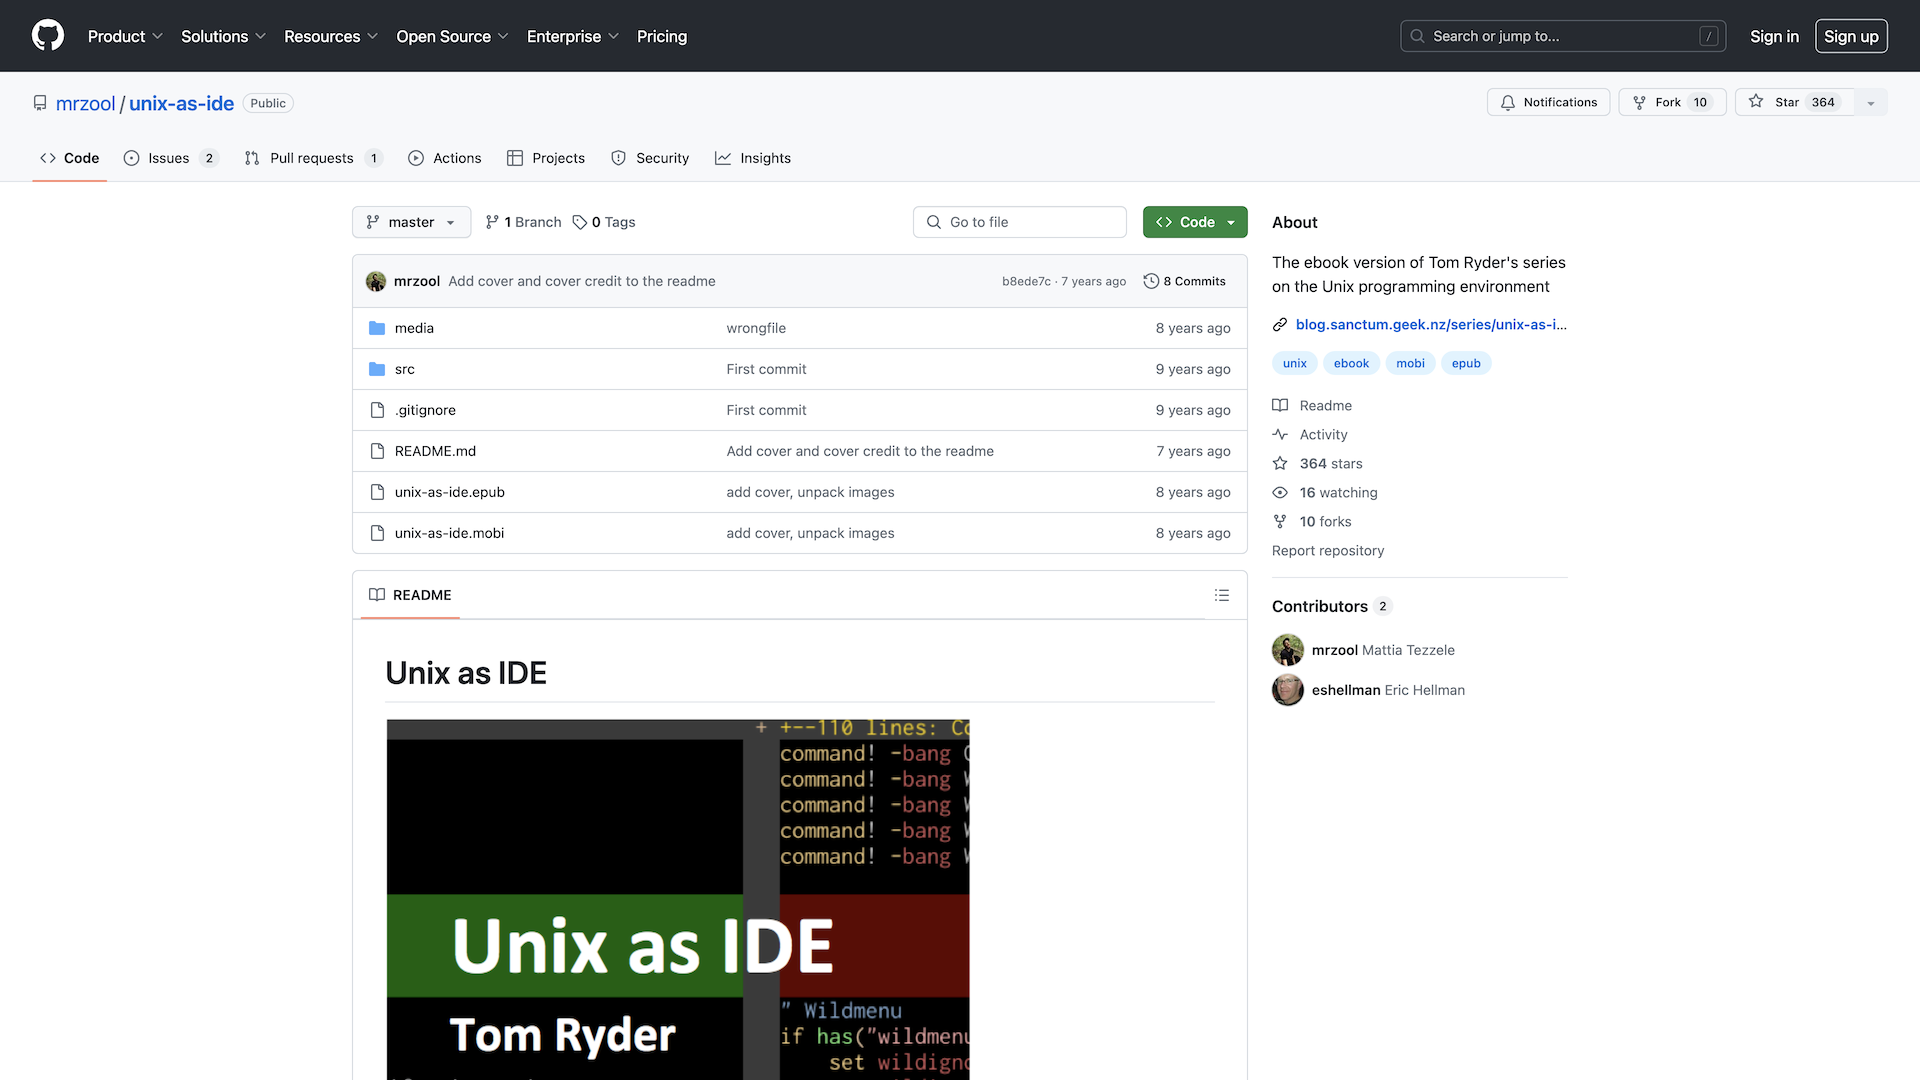Screen dimensions: 1920x1080
Task: Go to the Pricing page
Action: (662, 36)
